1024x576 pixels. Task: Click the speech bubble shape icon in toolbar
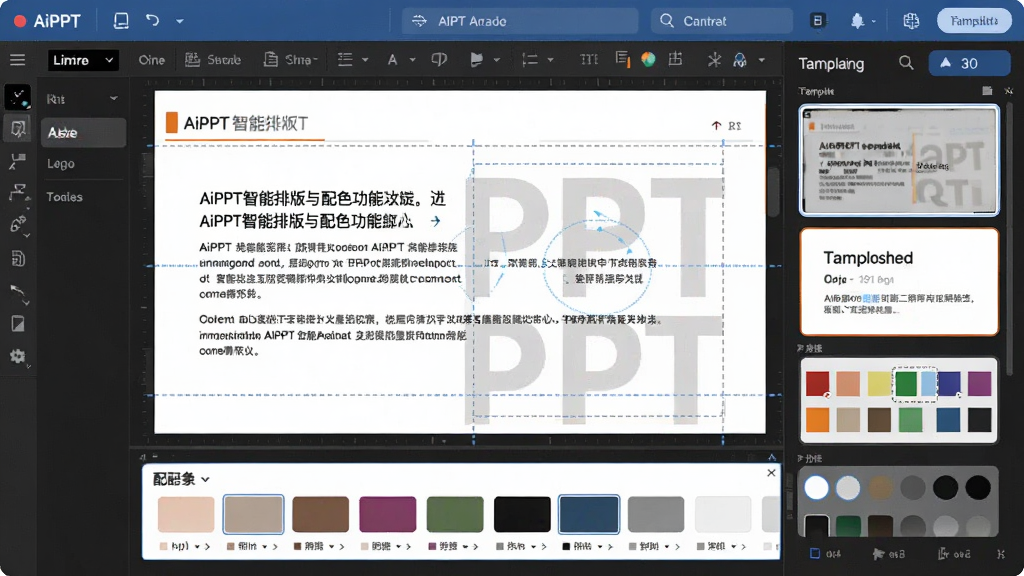point(439,59)
